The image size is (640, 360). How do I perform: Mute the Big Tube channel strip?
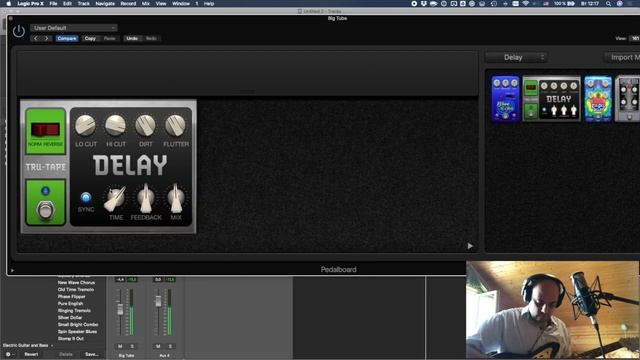[x=120, y=346]
